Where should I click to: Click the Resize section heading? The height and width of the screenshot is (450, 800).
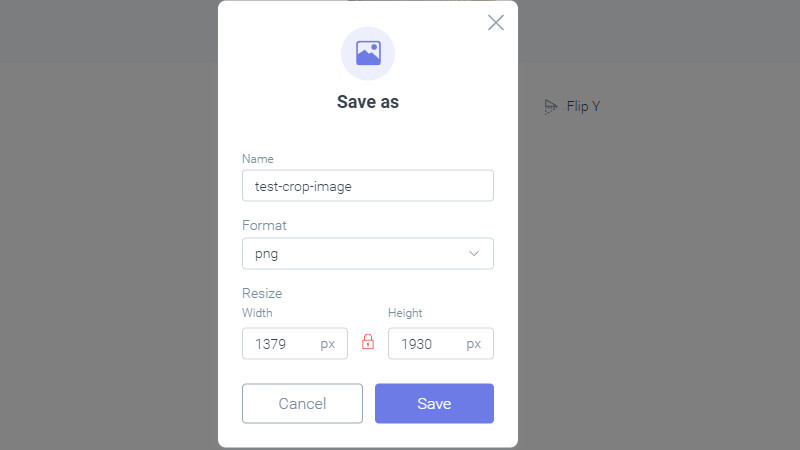(x=262, y=293)
